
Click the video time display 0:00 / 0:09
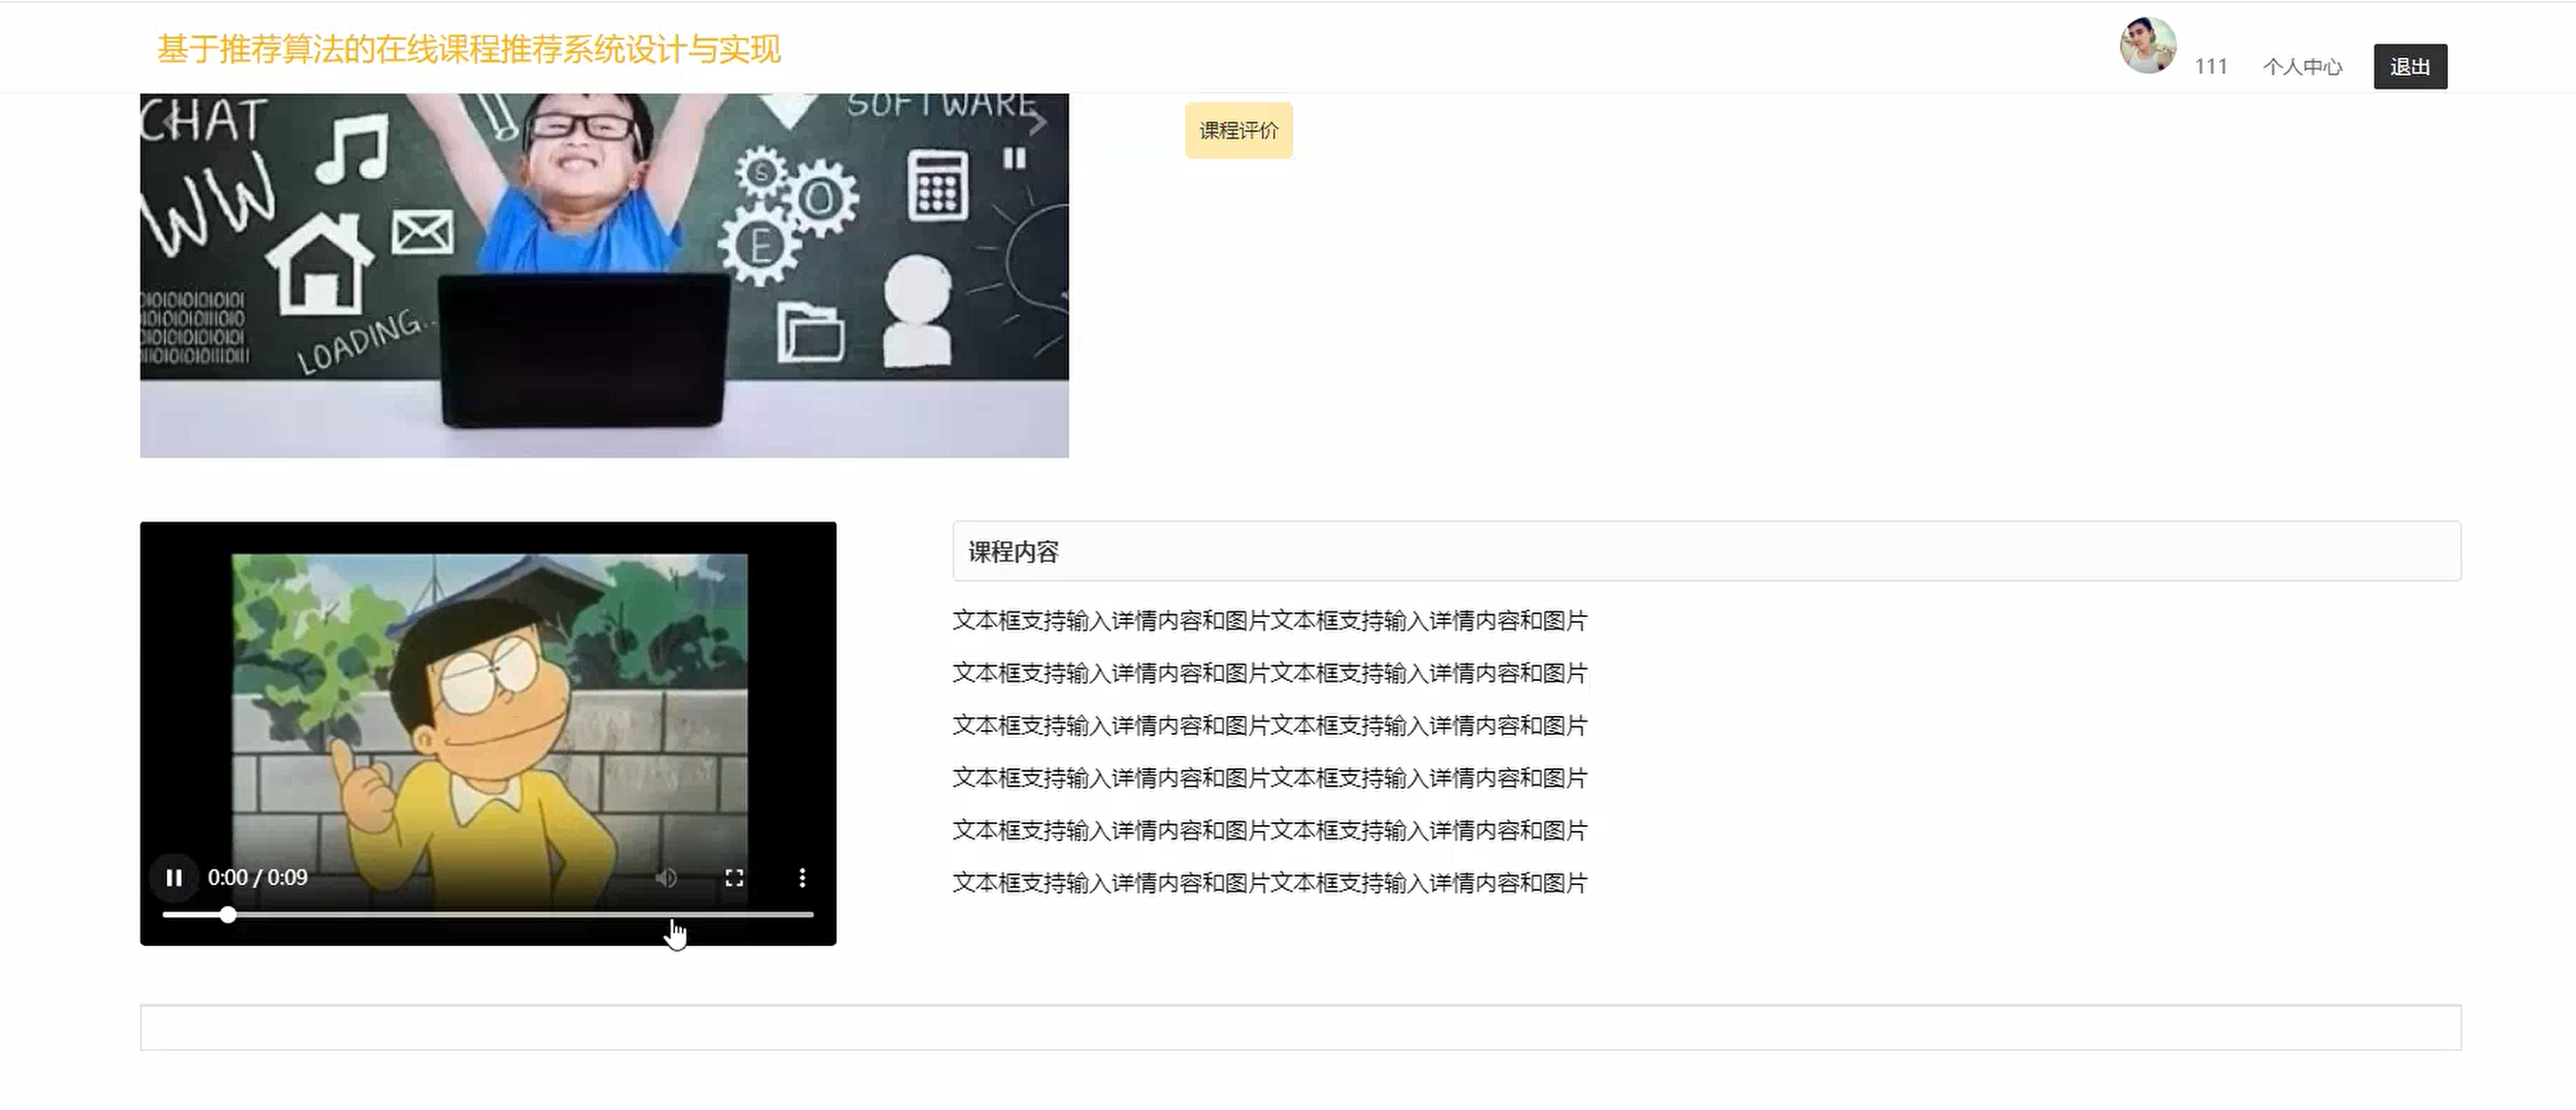[258, 878]
